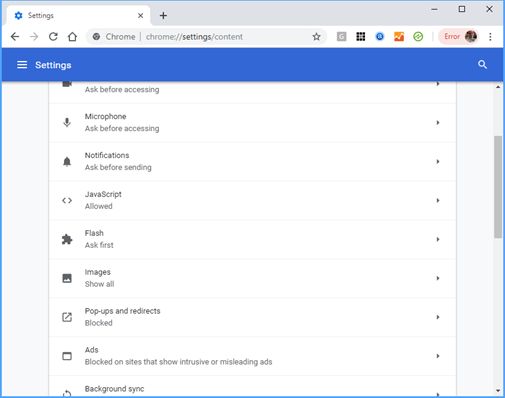Screen dimensions: 505x398
Task: Open Notifications row label
Action: (107, 155)
